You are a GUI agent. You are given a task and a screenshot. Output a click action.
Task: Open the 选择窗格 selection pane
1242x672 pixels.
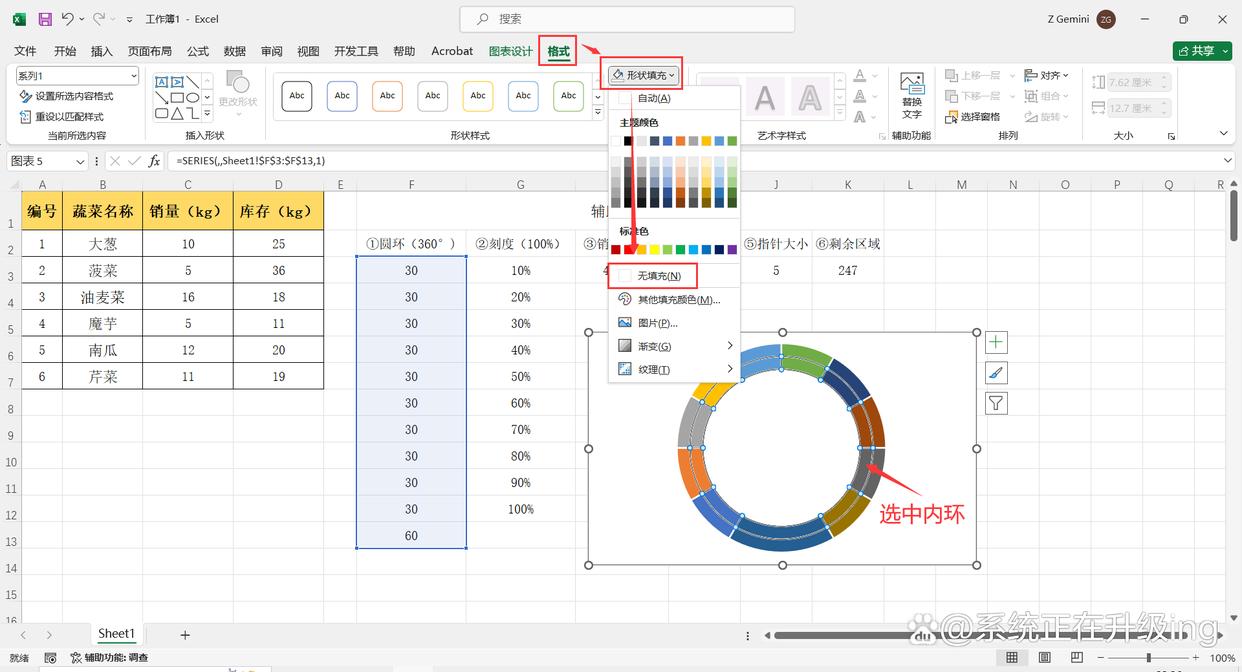(971, 117)
